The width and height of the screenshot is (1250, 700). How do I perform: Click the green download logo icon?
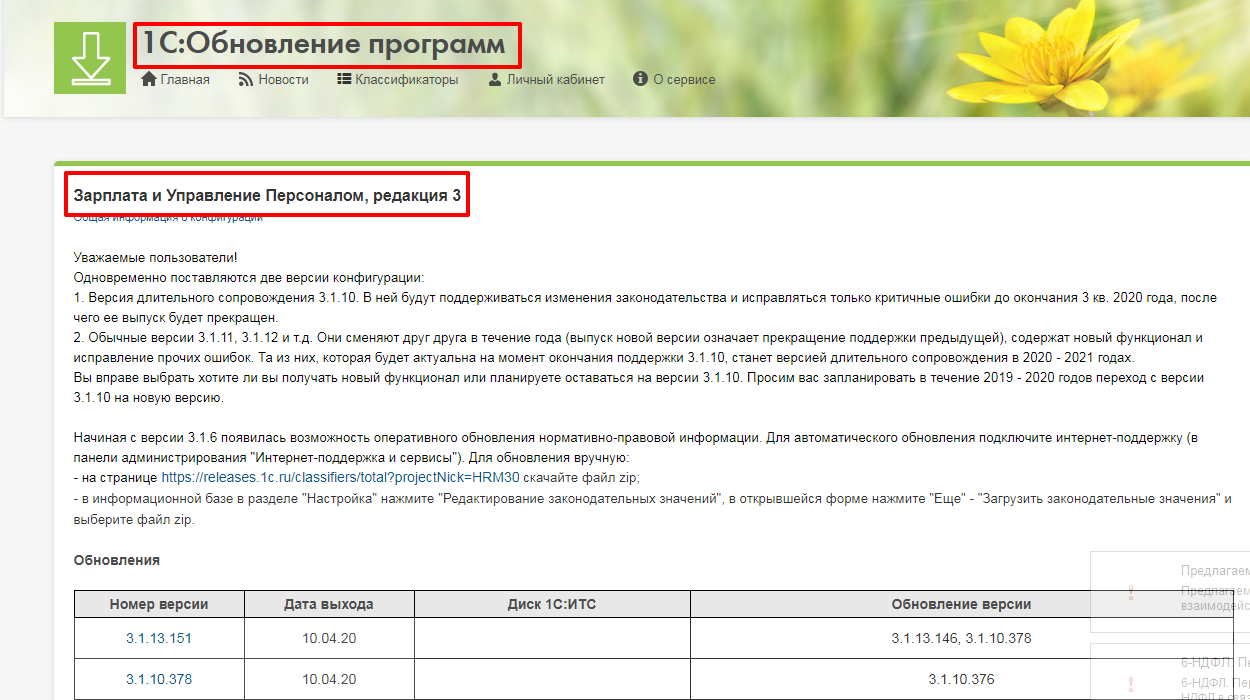pyautogui.click(x=90, y=58)
